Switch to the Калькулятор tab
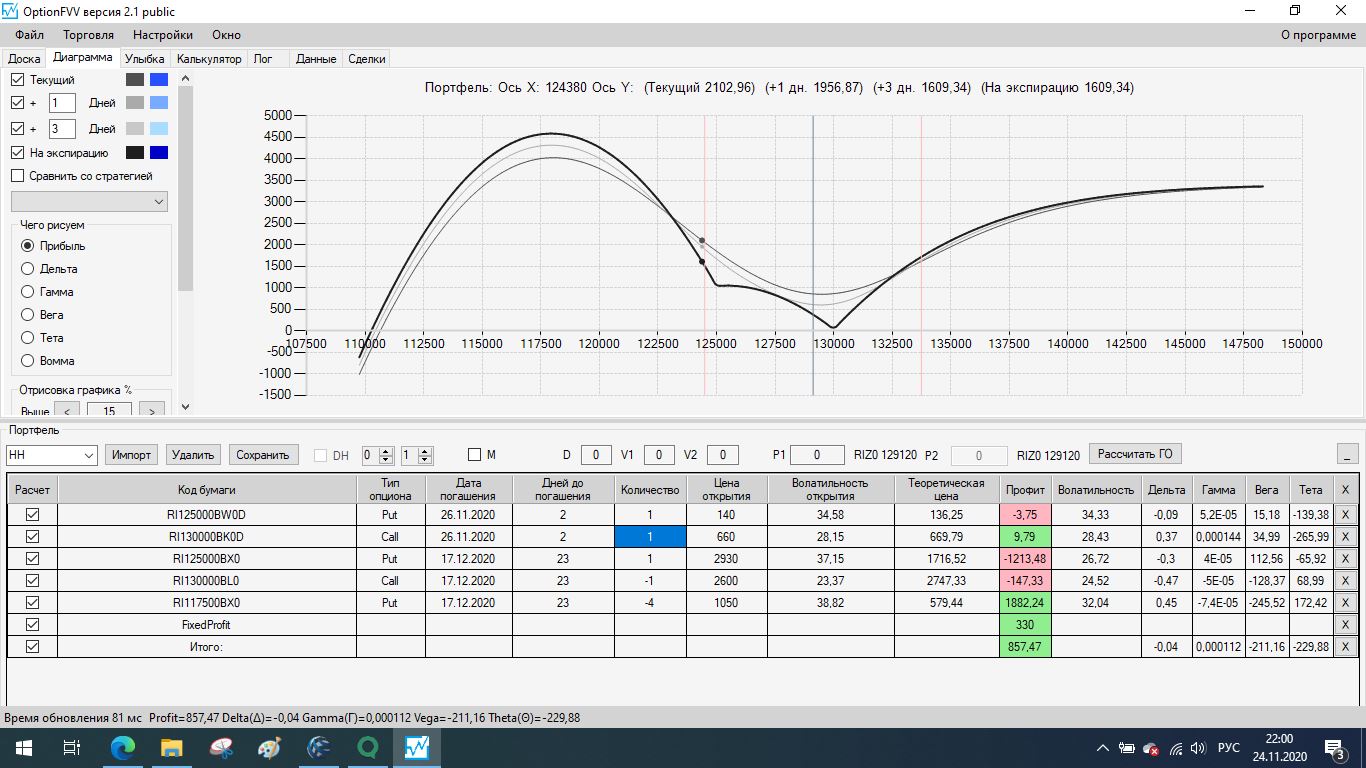Screen dimensions: 1366x768 [x=209, y=59]
